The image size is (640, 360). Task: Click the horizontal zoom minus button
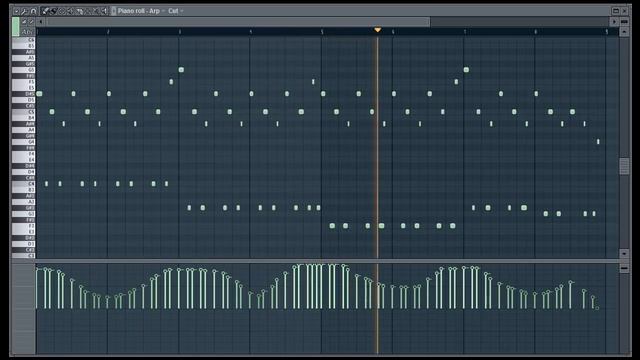pos(624,22)
